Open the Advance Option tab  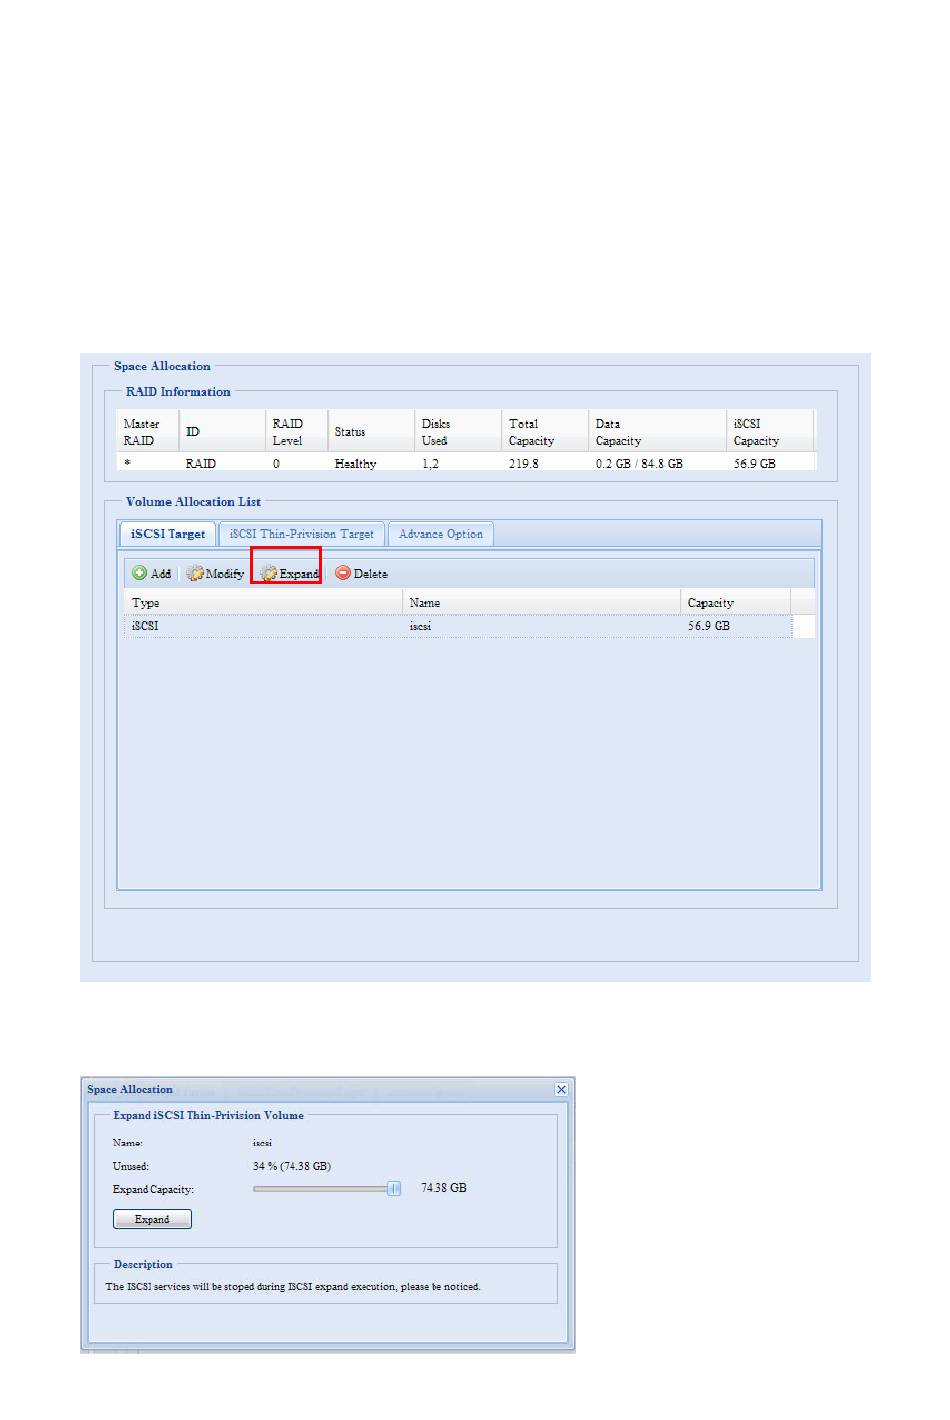click(x=441, y=534)
